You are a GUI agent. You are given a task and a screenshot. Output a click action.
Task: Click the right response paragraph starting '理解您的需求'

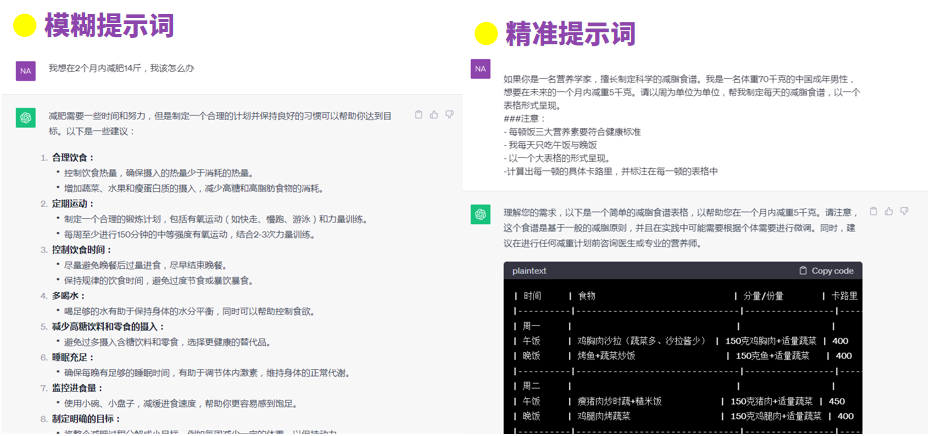coord(681,227)
